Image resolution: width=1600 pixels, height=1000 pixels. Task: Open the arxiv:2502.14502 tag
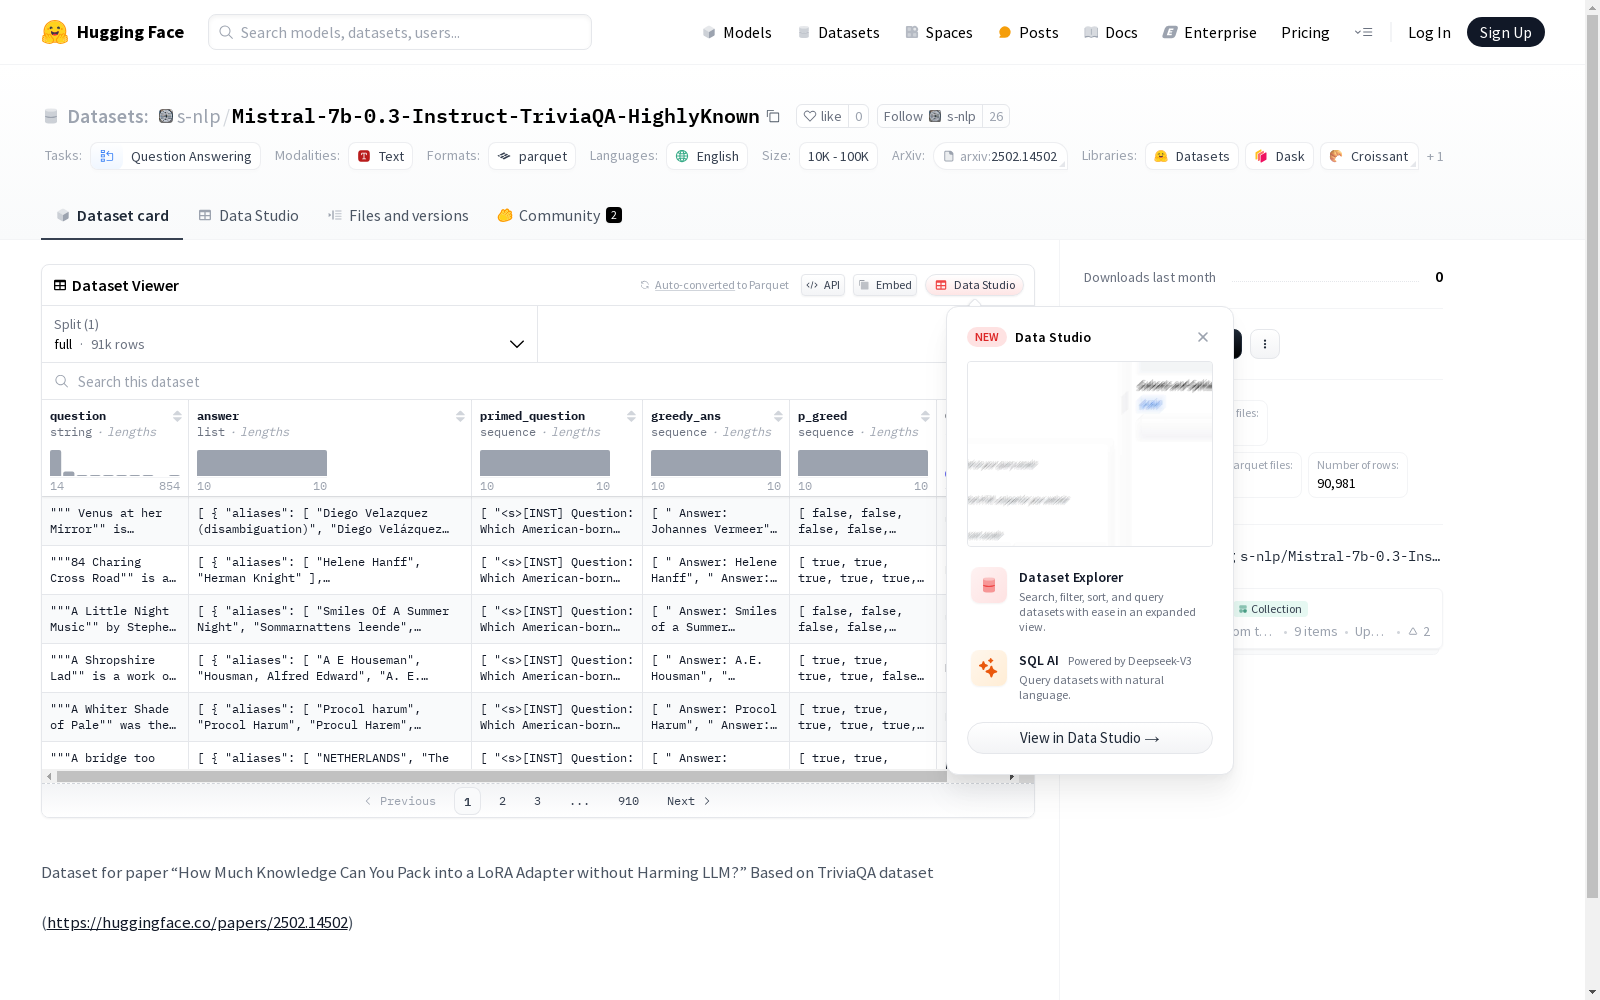click(x=1000, y=156)
